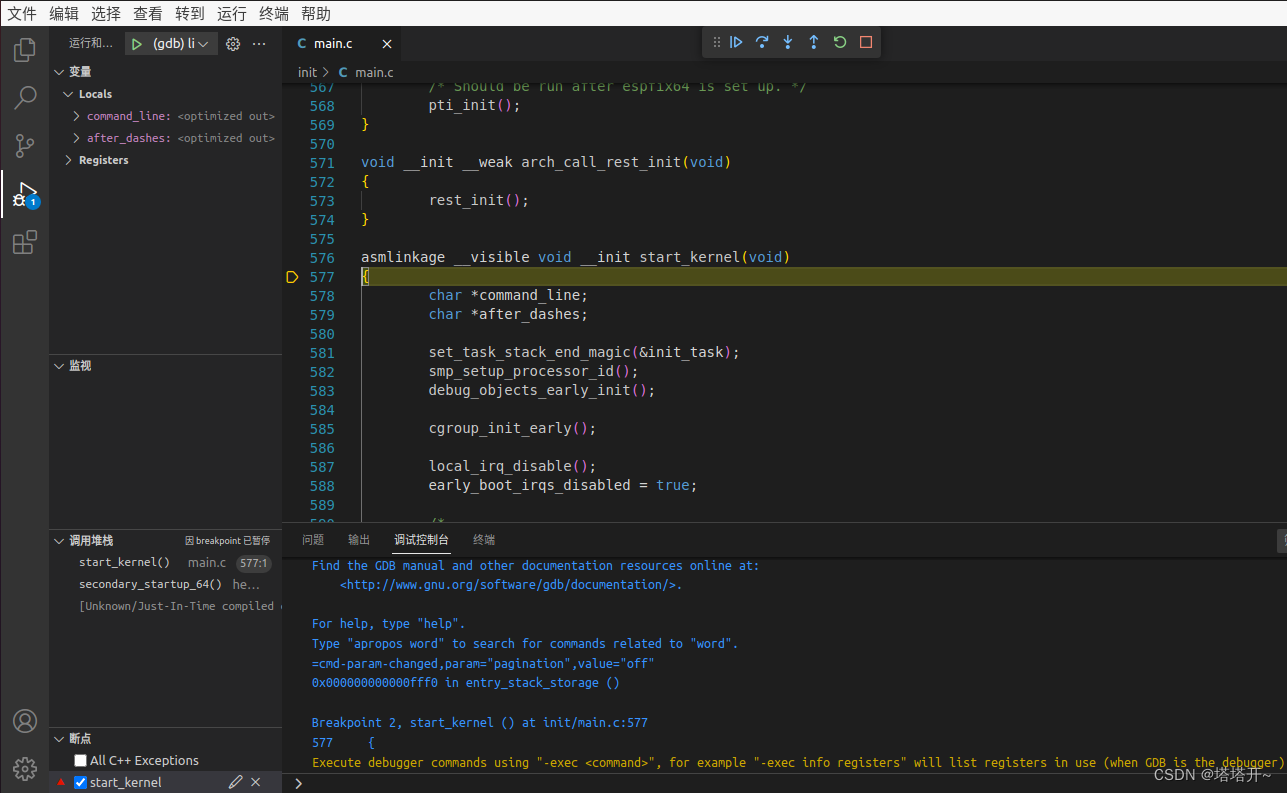Viewport: 1287px width, 793px height.
Task: Open the GDB documentation link
Action: 510,584
